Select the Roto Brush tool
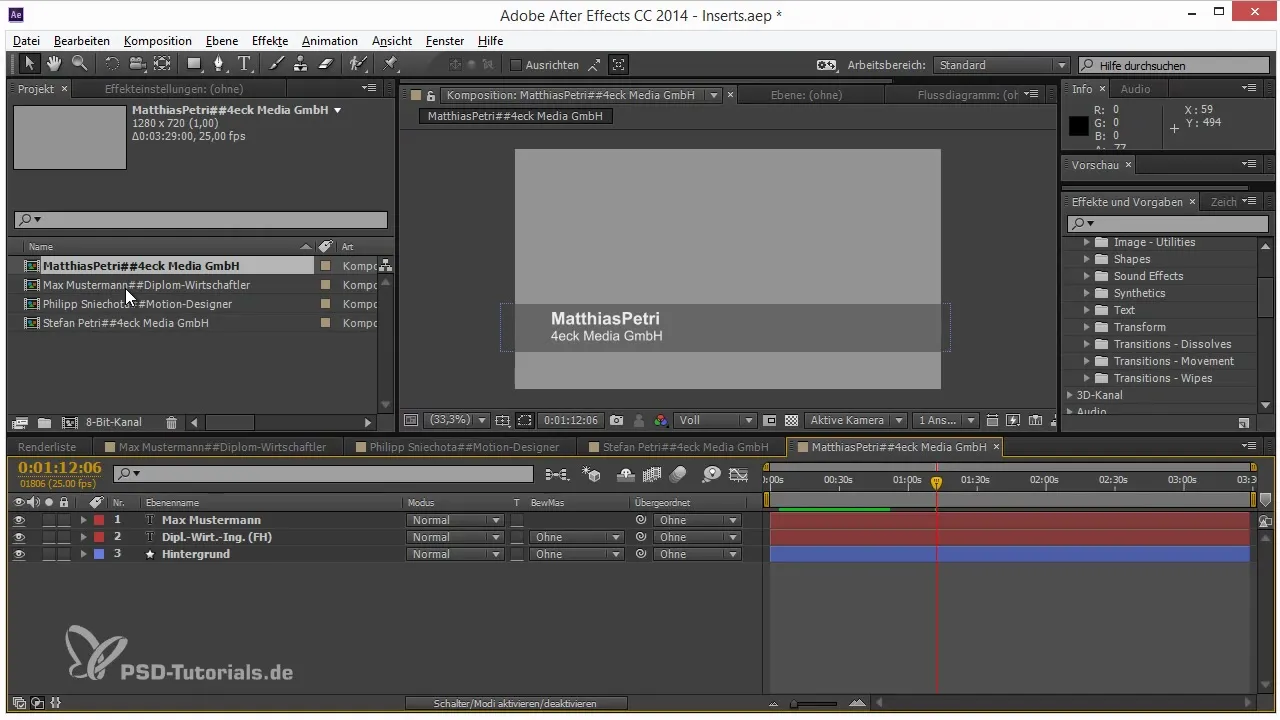 tap(358, 64)
